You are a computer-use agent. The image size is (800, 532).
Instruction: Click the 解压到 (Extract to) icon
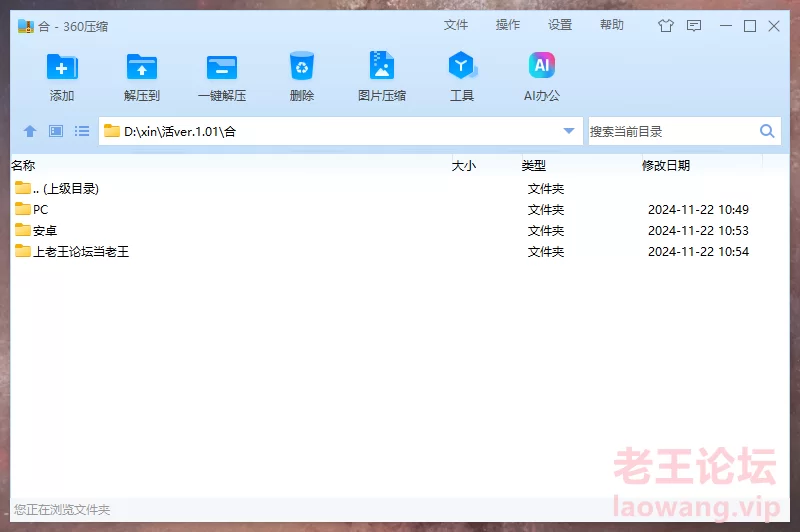pos(142,68)
